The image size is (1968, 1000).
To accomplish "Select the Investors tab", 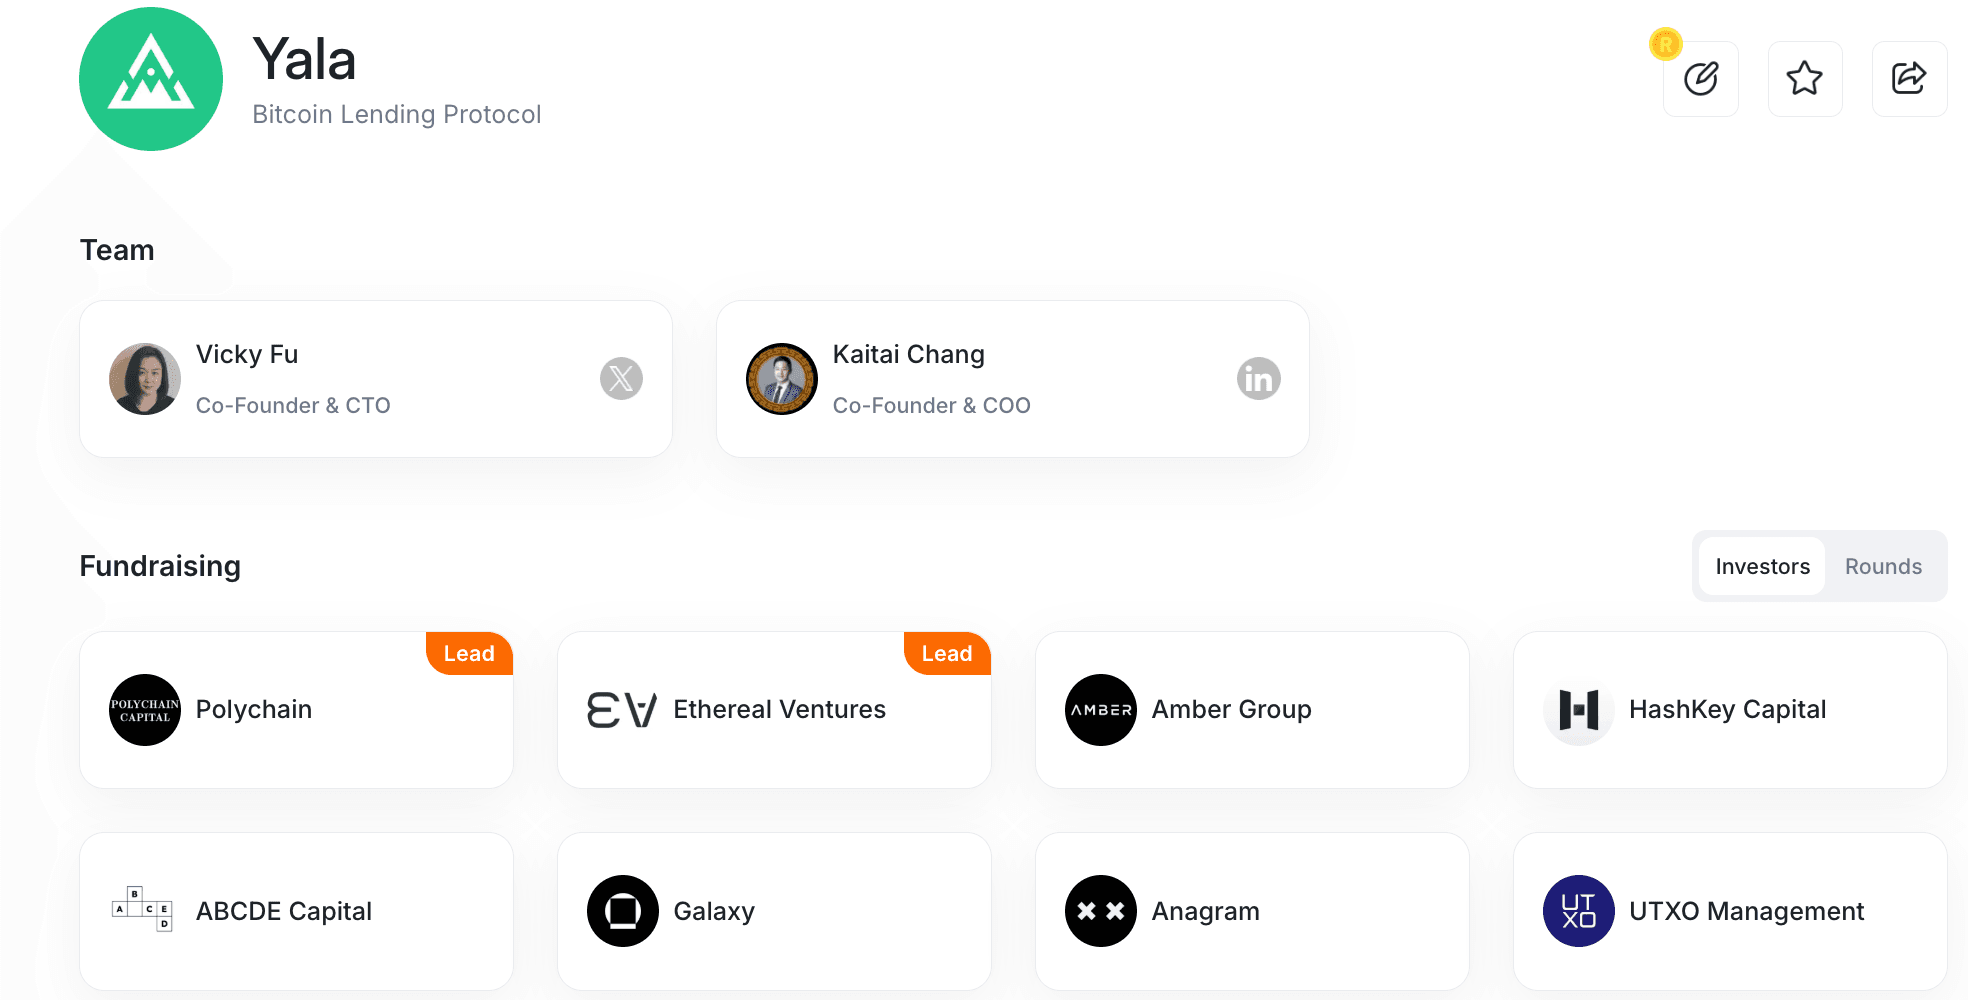I will click(x=1762, y=566).
